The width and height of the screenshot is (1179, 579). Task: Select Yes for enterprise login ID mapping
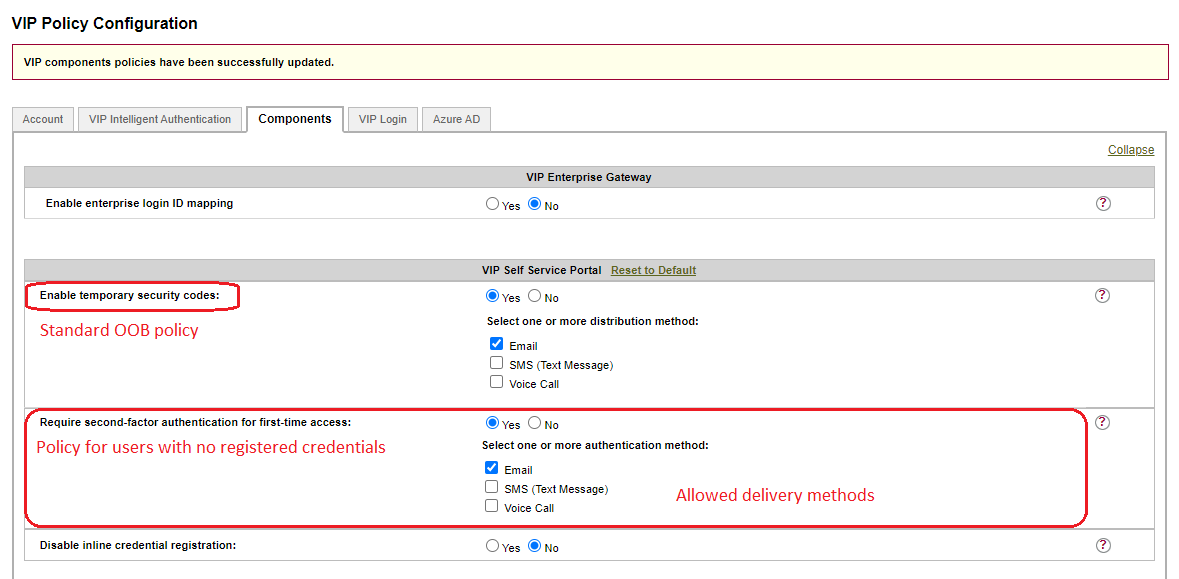492,204
